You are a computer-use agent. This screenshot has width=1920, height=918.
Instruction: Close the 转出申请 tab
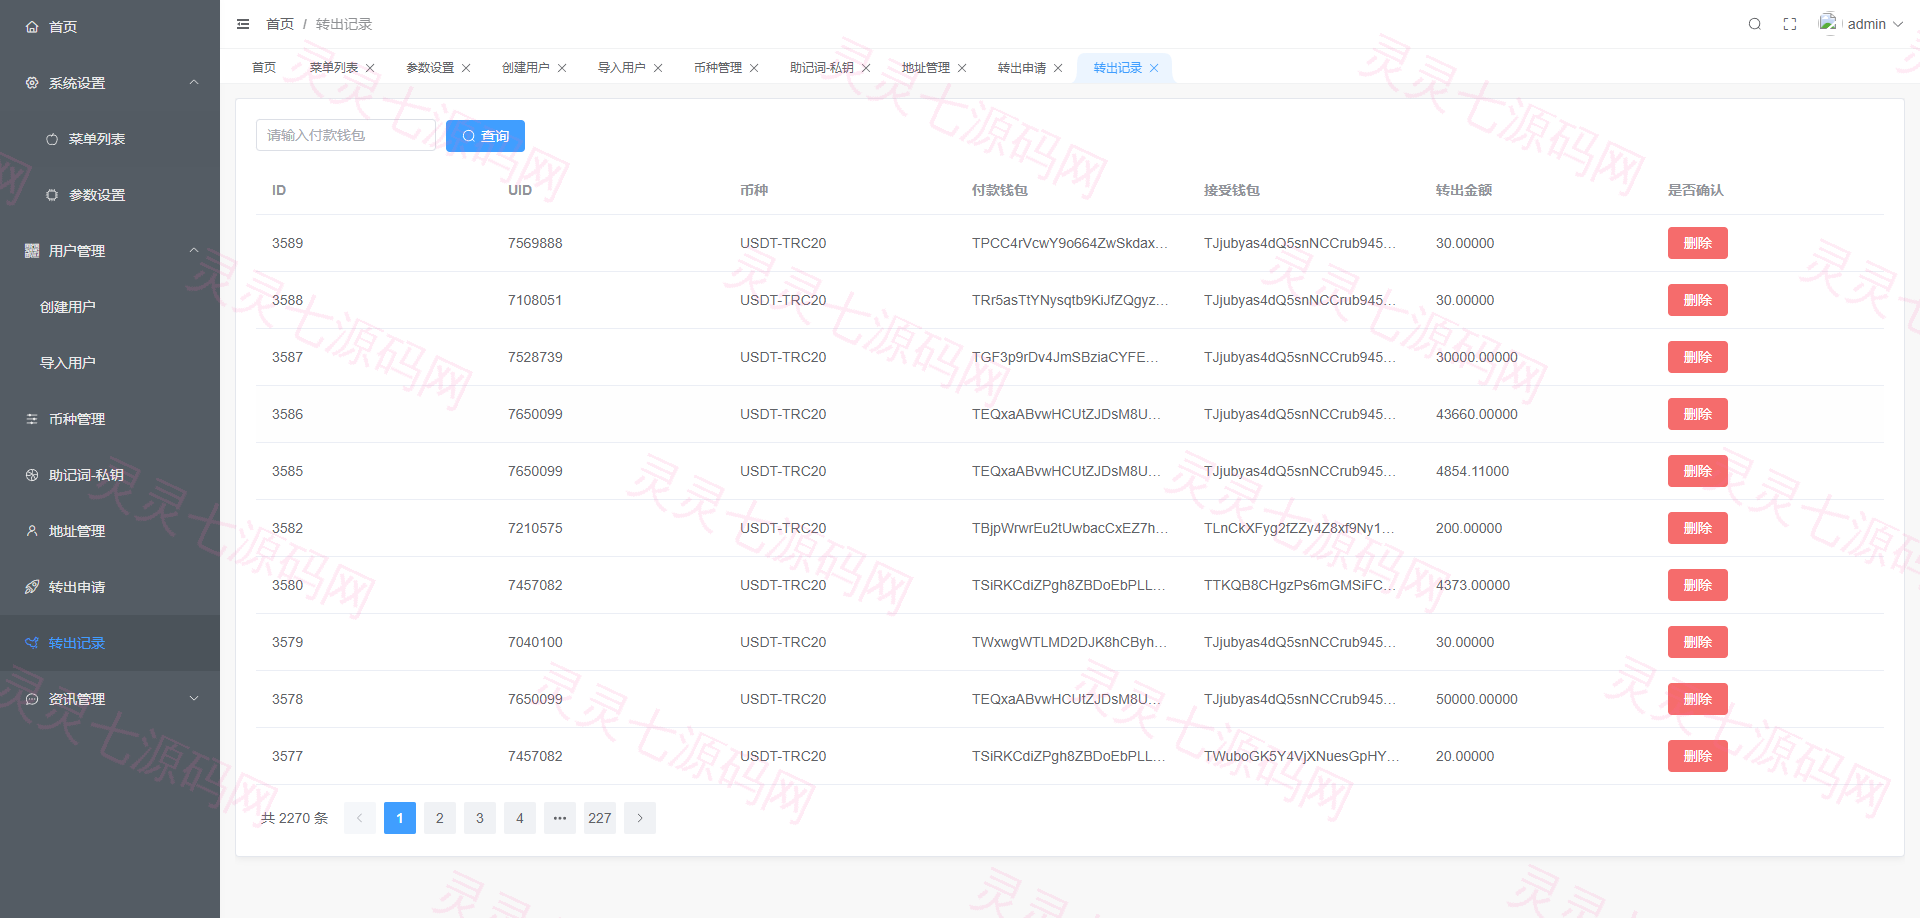[1058, 68]
